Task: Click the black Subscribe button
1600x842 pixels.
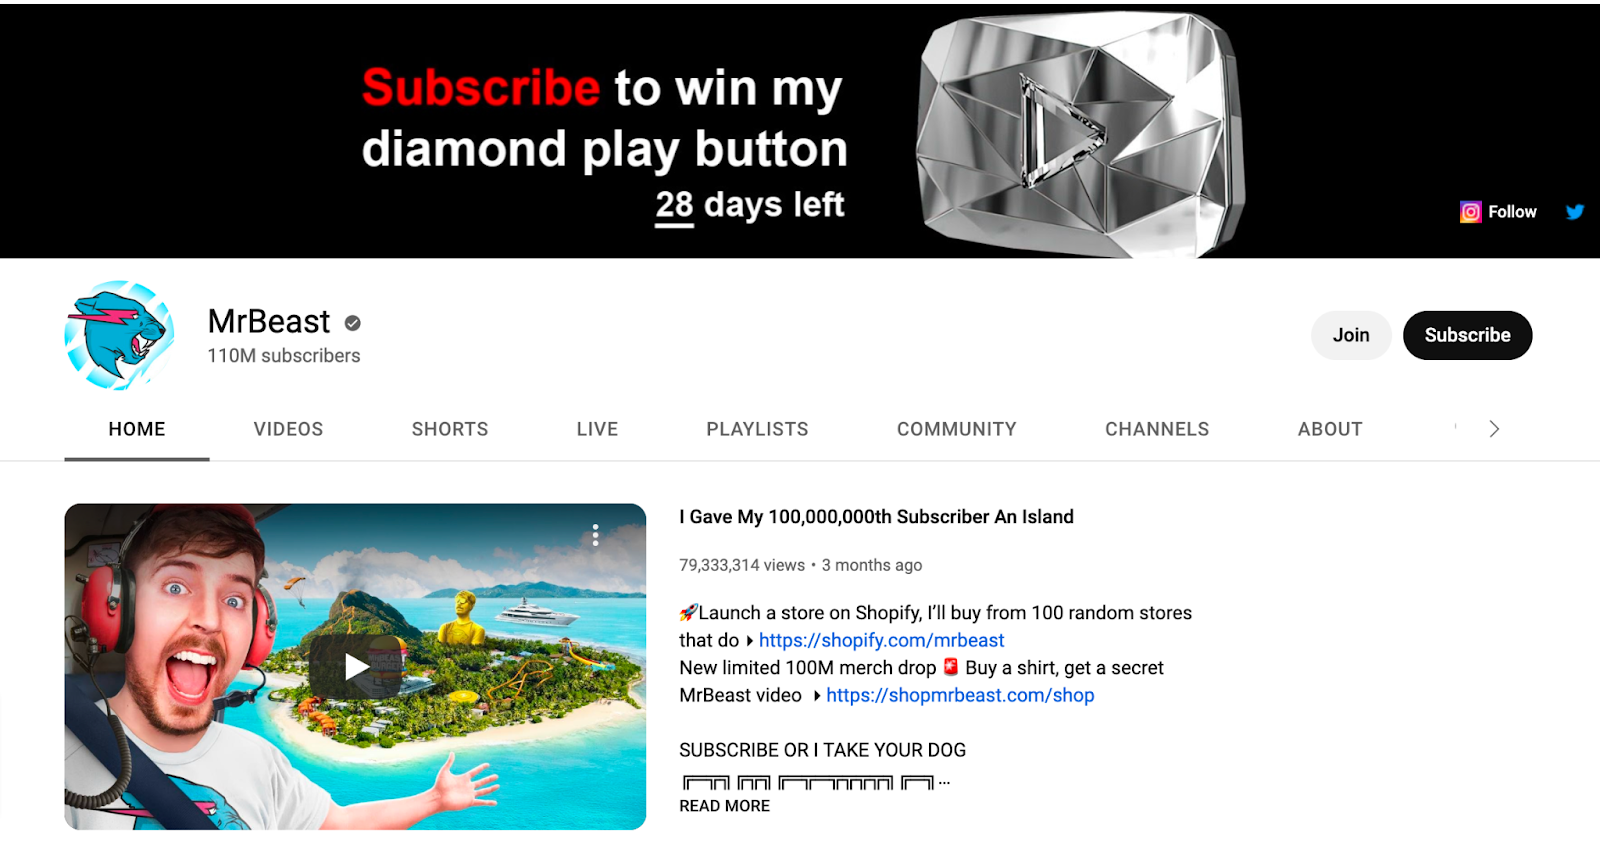Action: coord(1467,335)
